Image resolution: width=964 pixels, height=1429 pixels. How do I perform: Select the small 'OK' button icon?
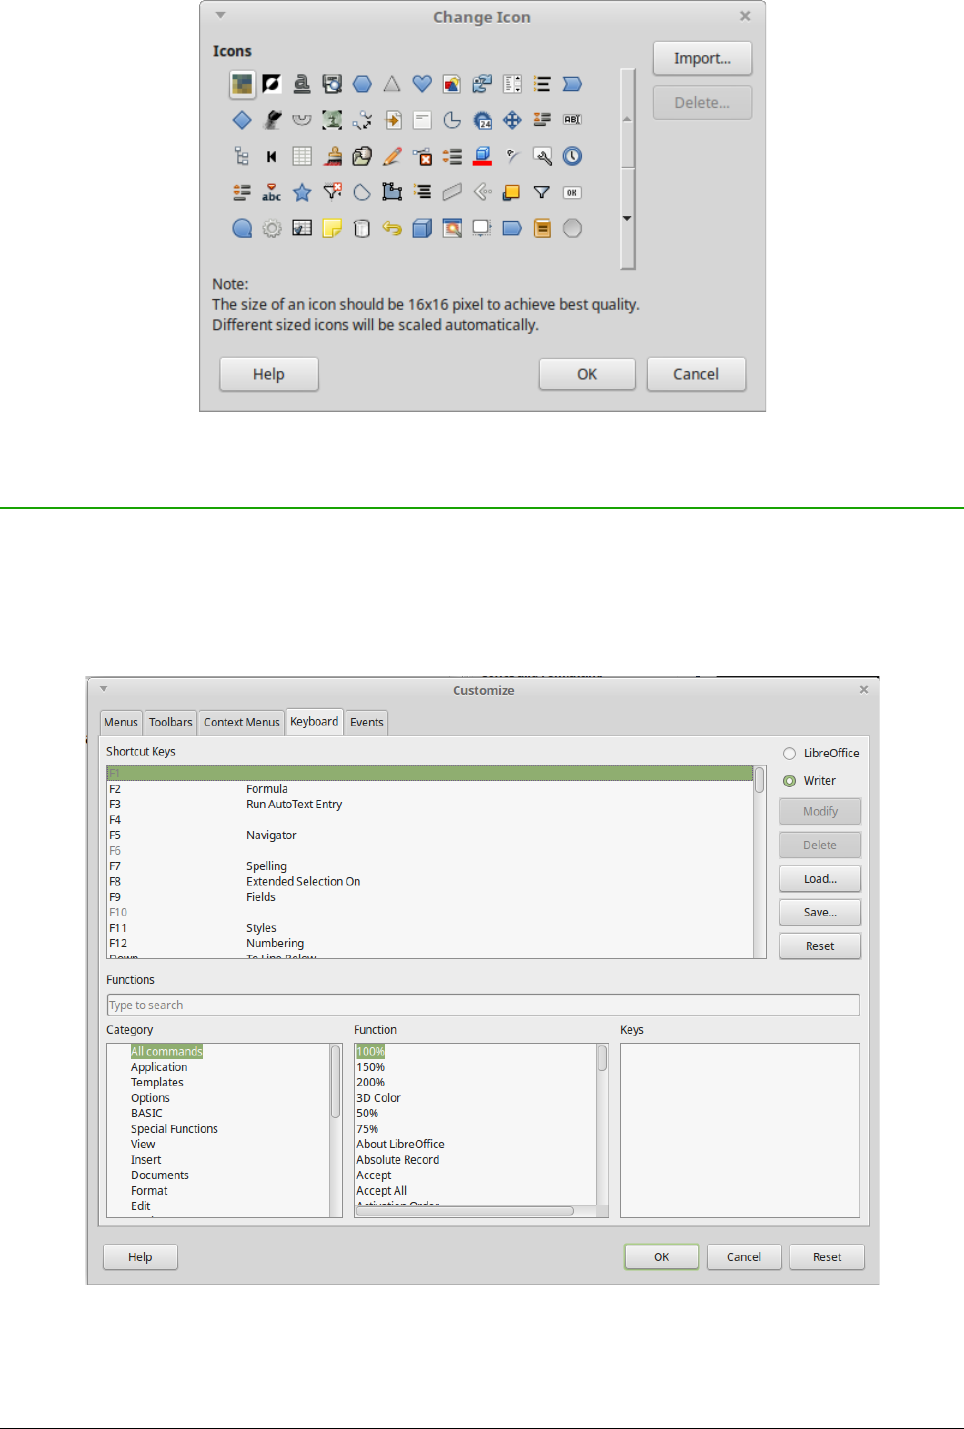point(572,192)
